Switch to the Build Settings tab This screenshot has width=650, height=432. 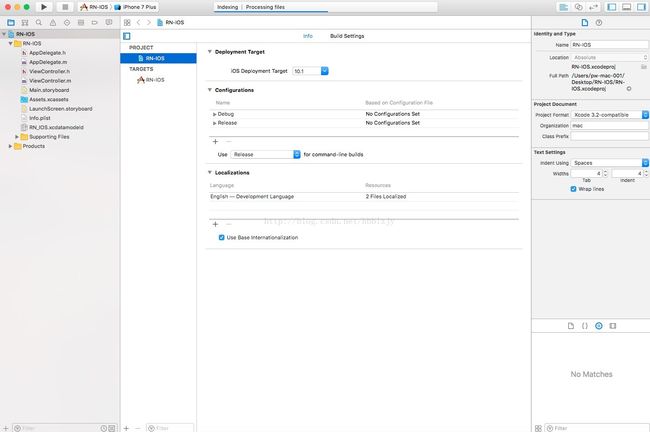point(347,36)
